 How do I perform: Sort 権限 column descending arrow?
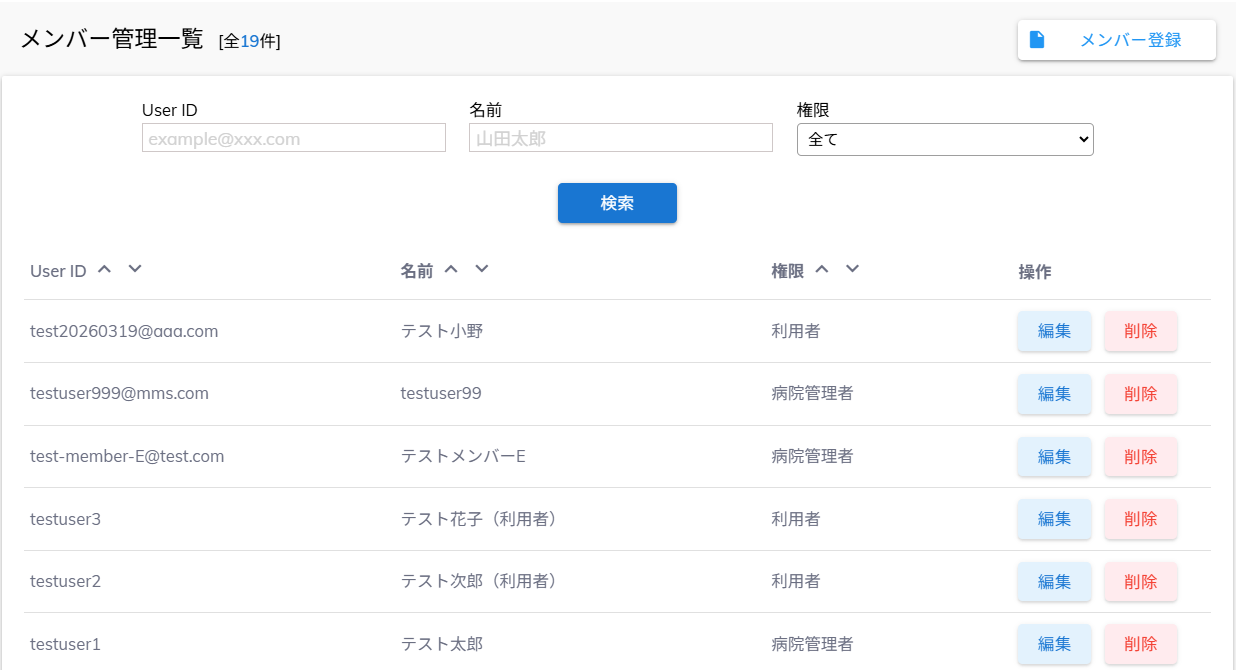852,268
